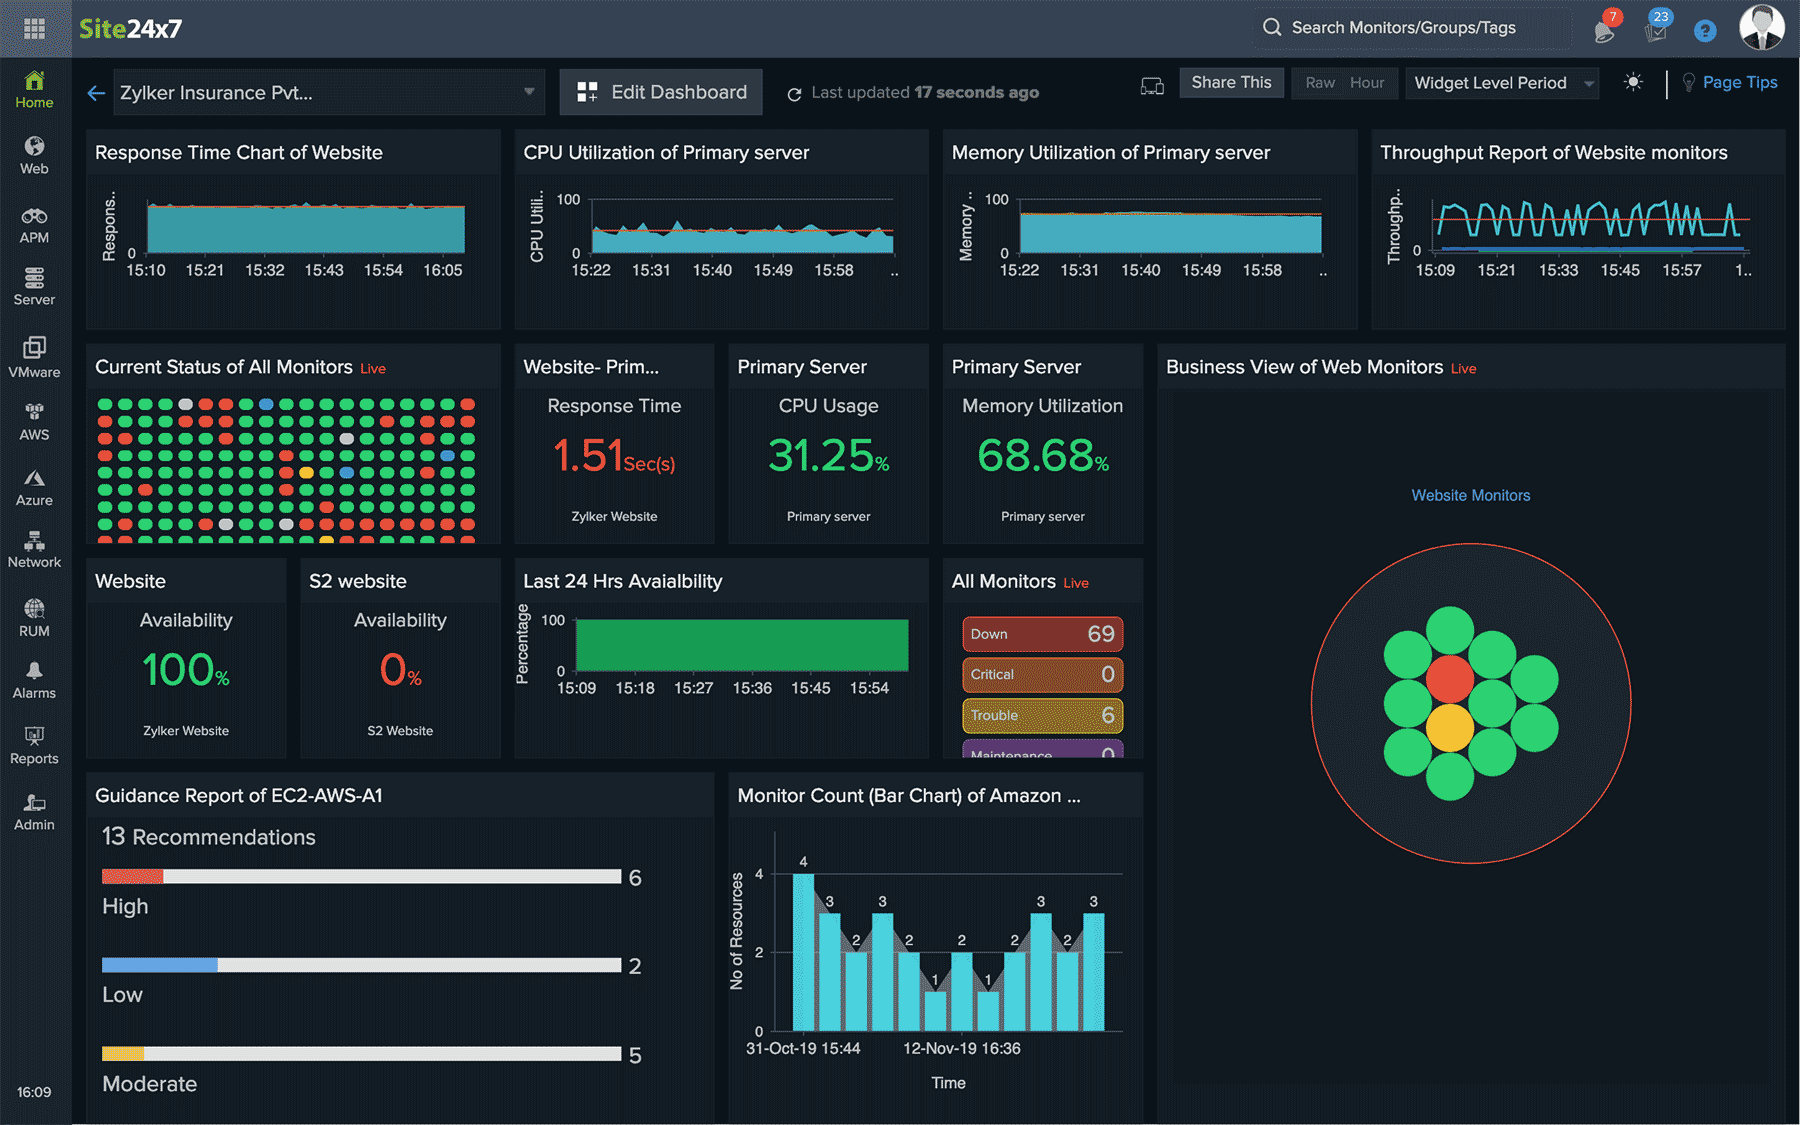The height and width of the screenshot is (1125, 1800).
Task: Click Business View of Web Monitors title
Action: [x=1304, y=367]
